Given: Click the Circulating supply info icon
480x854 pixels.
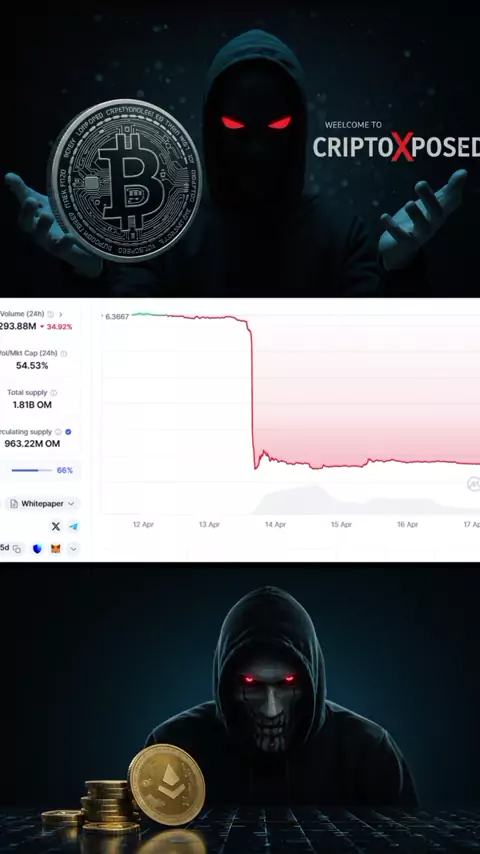Looking at the screenshot, I should pyautogui.click(x=58, y=432).
